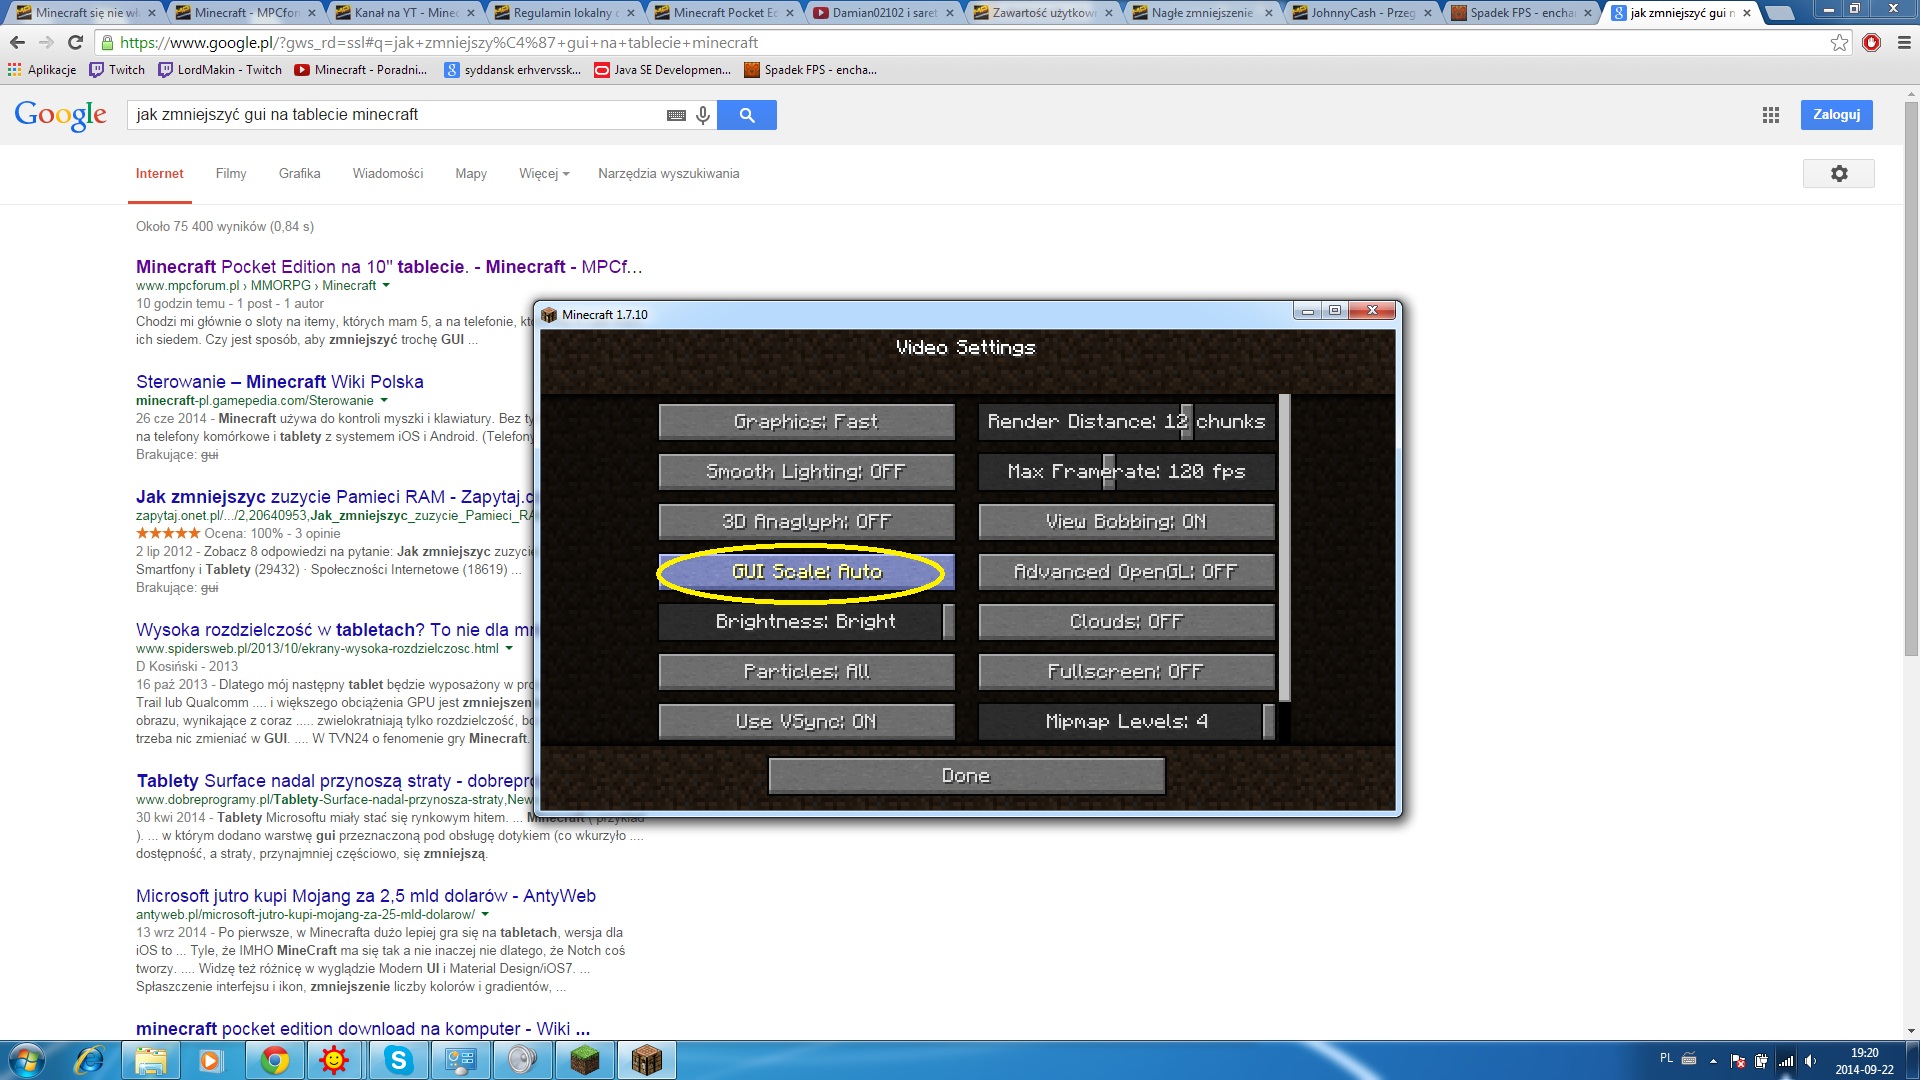Open the PL input language selector

(1666, 1058)
